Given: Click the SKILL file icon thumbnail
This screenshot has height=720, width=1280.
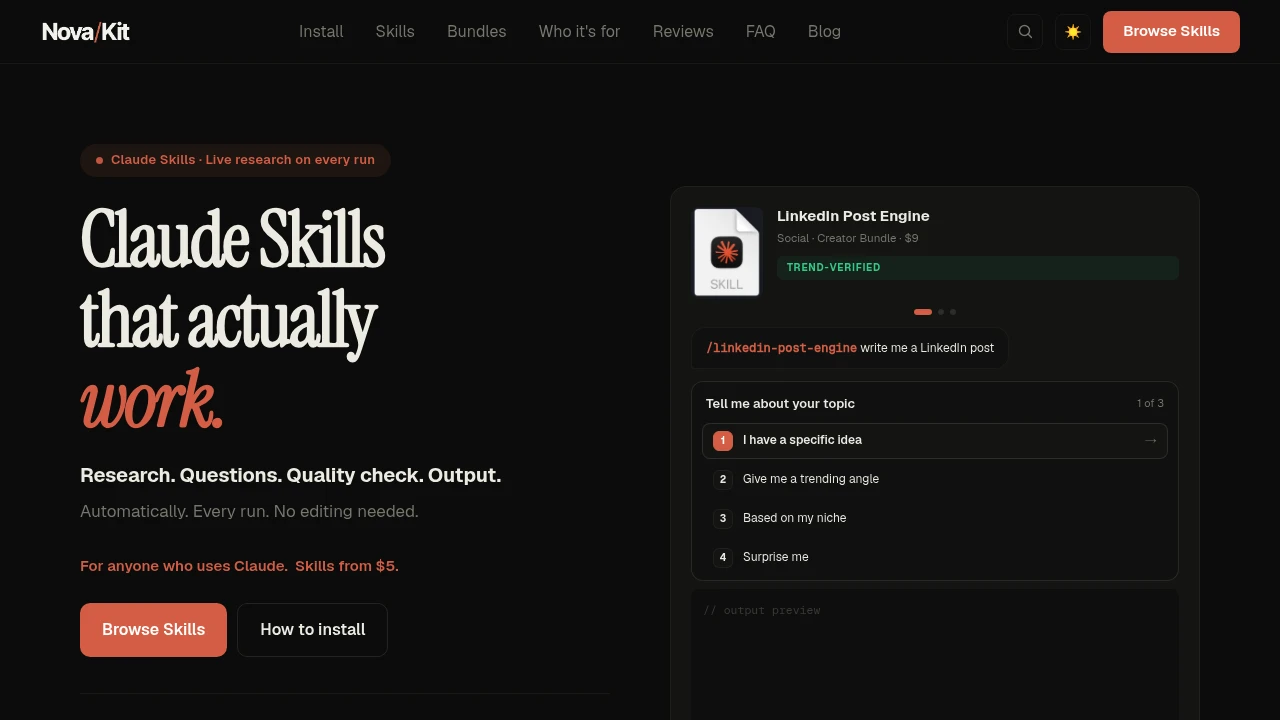Looking at the screenshot, I should pyautogui.click(x=727, y=252).
